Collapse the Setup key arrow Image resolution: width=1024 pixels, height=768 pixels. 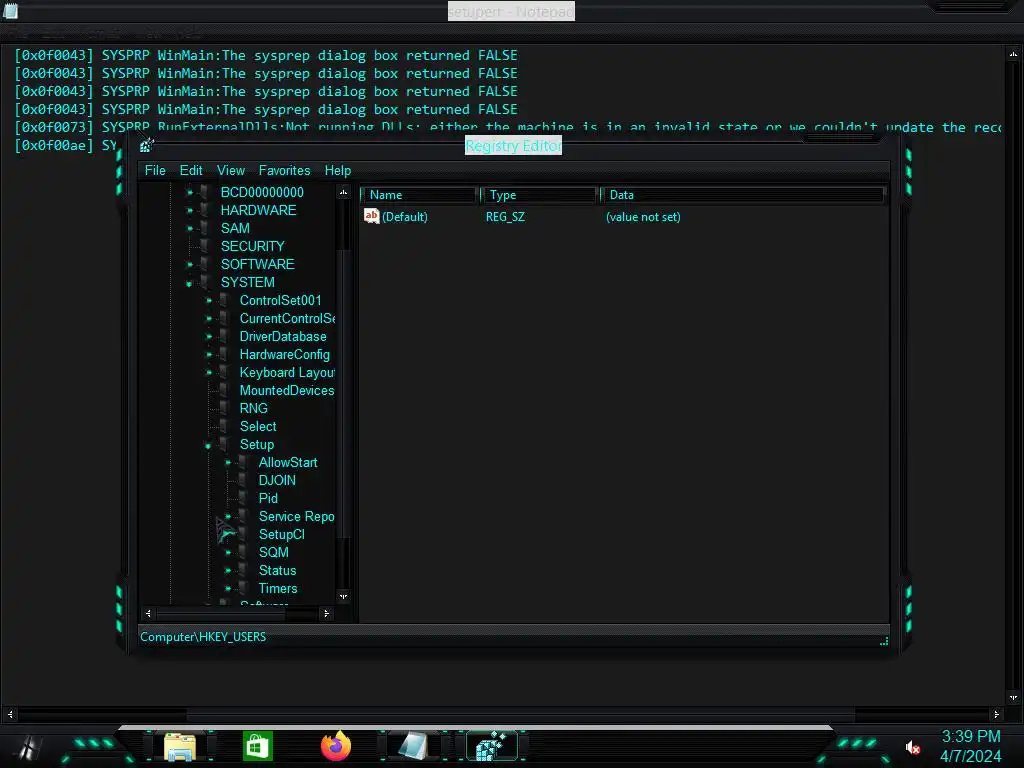point(209,445)
